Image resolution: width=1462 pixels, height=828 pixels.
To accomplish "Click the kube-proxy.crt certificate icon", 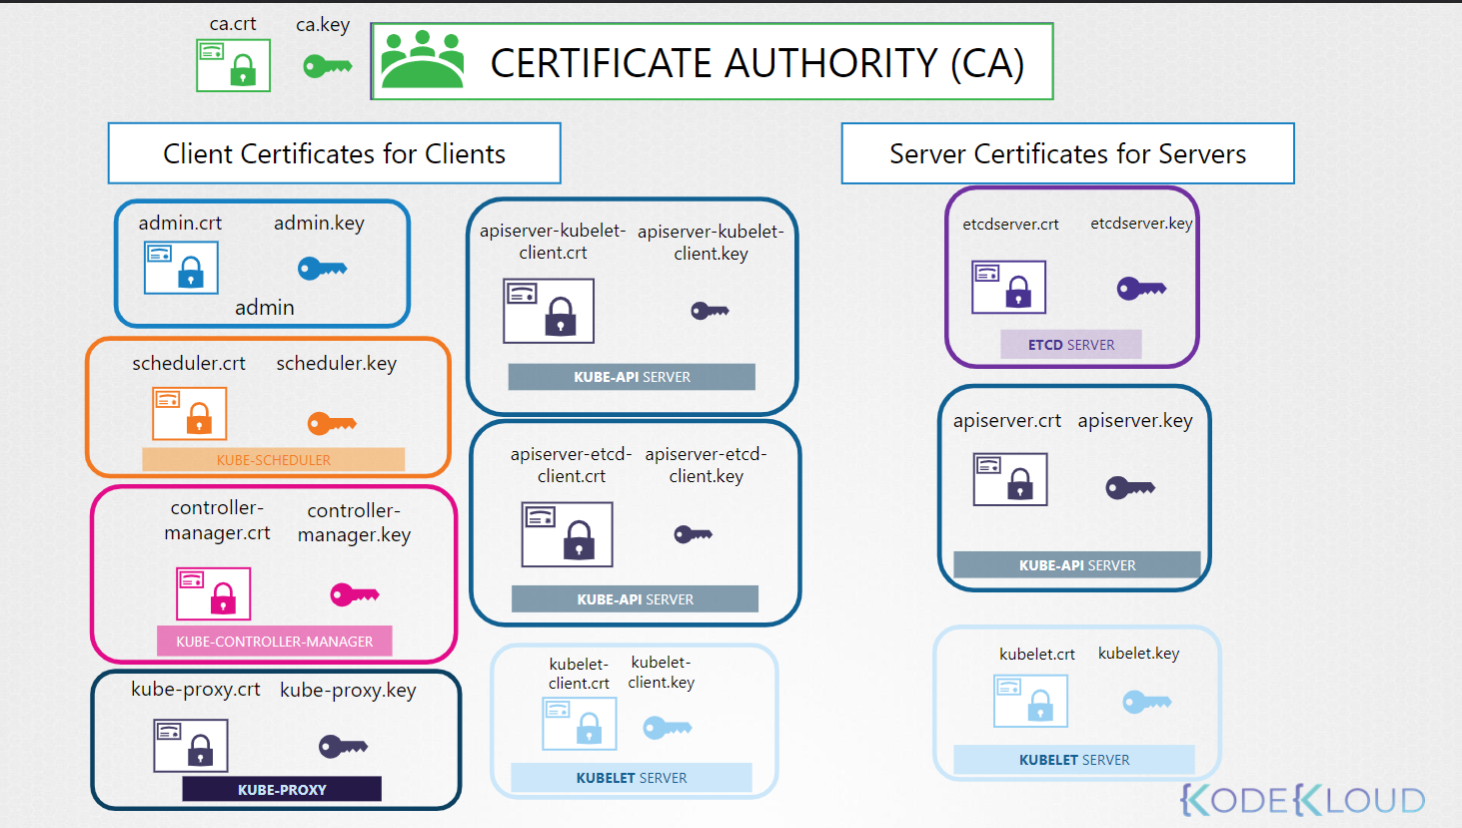I will click(x=190, y=746).
